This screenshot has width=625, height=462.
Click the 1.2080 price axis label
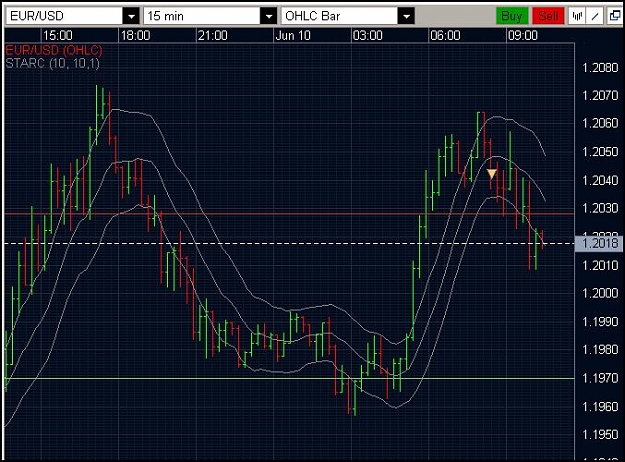coord(600,67)
